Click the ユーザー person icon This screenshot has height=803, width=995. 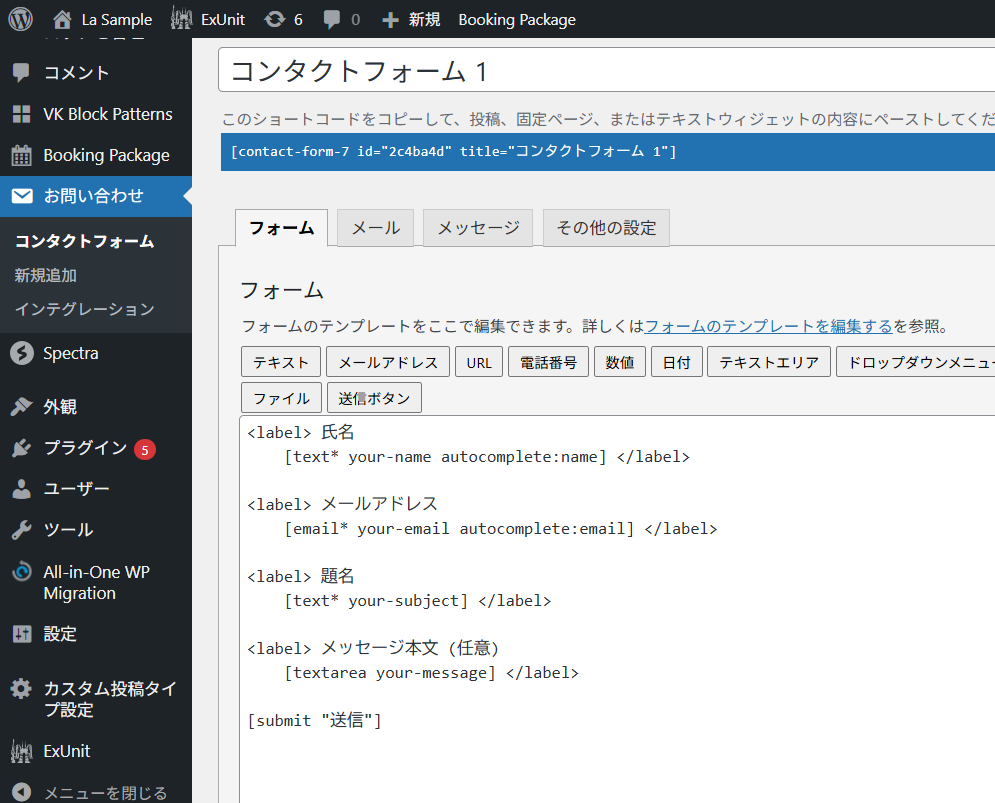tap(22, 489)
